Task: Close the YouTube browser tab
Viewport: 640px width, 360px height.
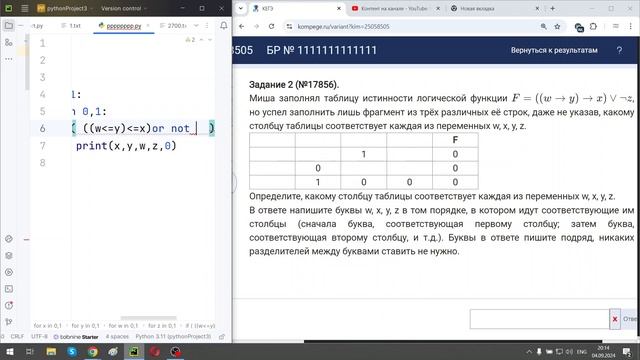Action: click(x=438, y=9)
